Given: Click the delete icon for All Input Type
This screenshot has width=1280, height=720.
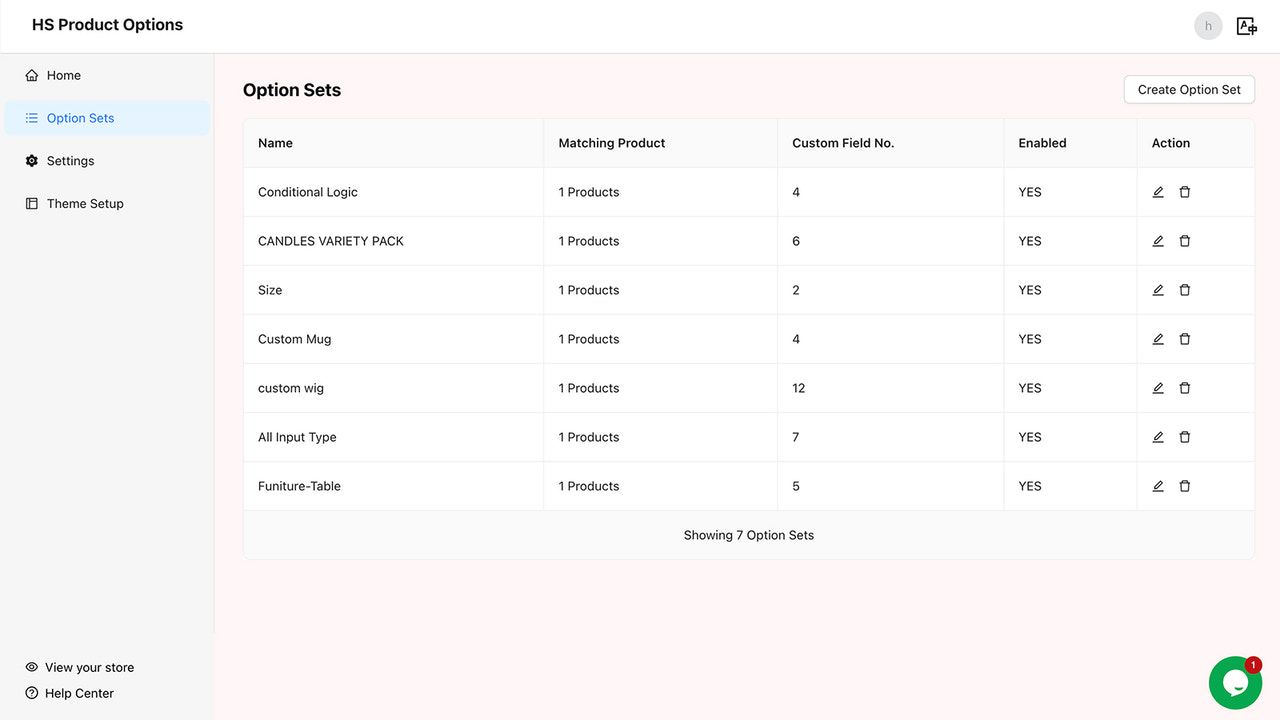Looking at the screenshot, I should [x=1185, y=437].
